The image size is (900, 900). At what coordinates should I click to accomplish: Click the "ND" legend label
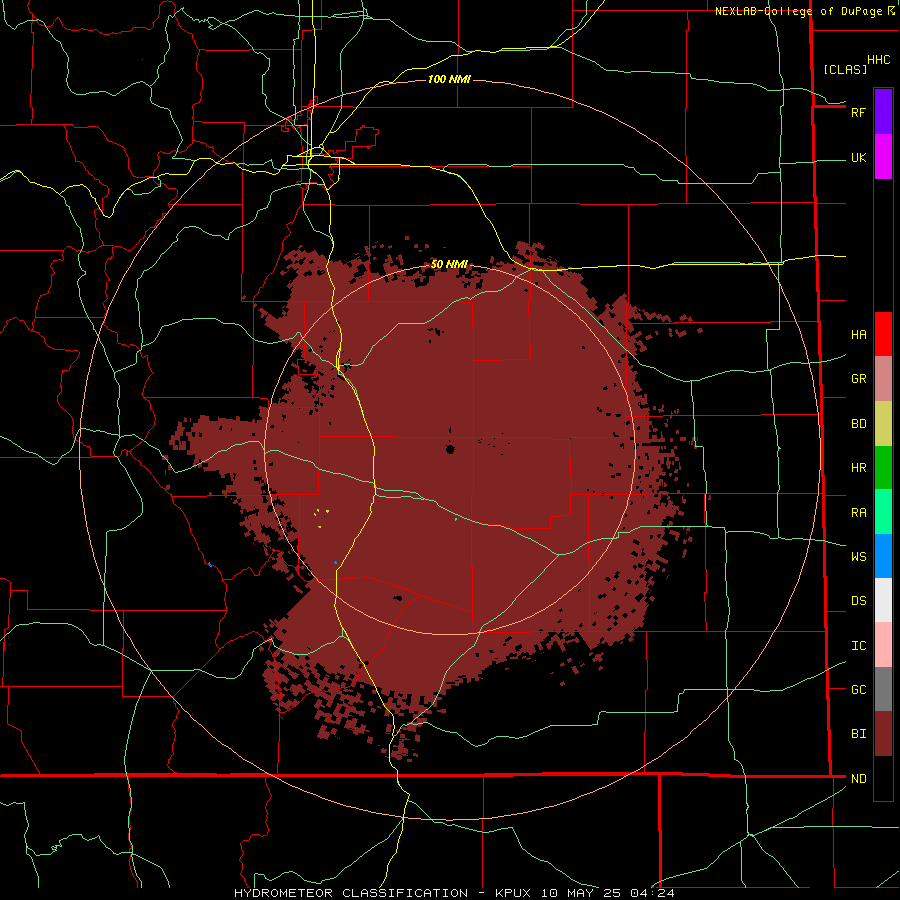click(x=858, y=779)
